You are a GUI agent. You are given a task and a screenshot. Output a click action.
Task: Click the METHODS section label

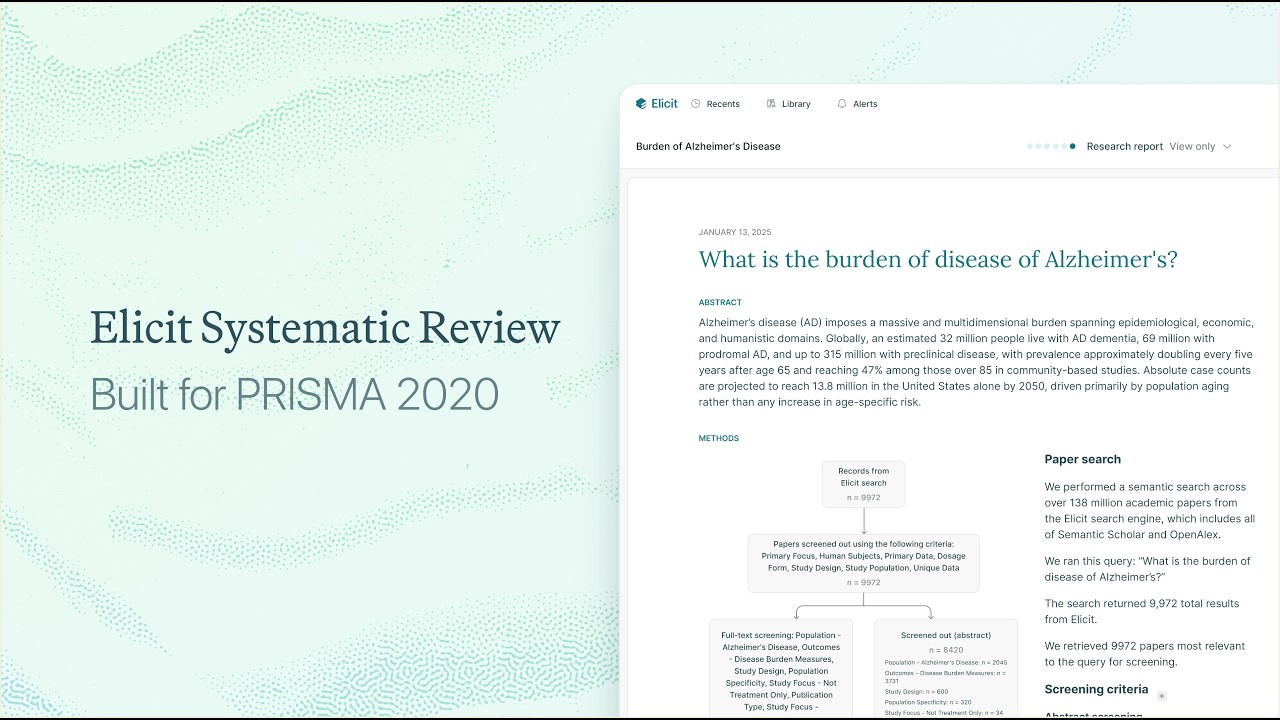tap(719, 438)
